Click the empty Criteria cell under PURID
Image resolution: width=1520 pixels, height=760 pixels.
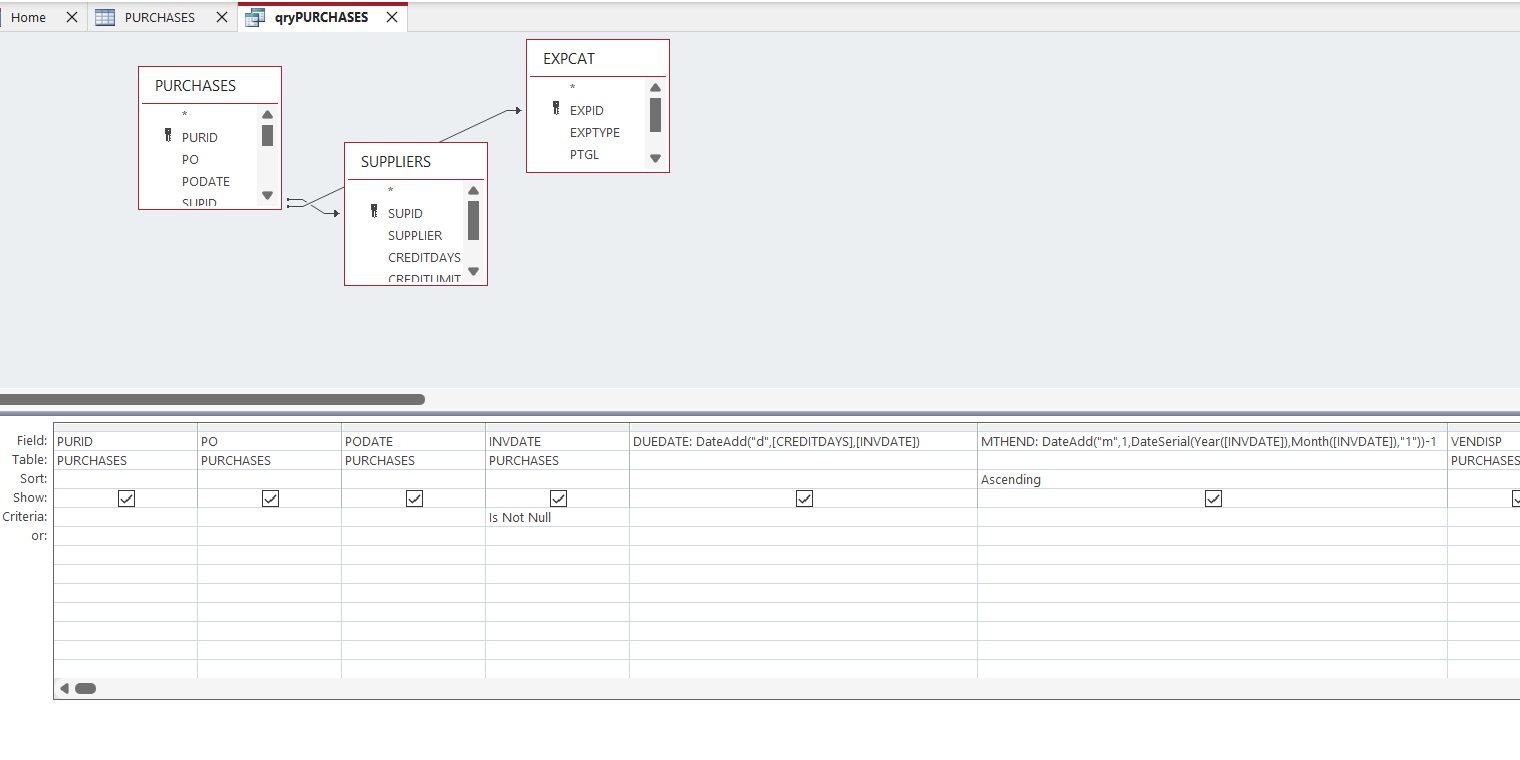coord(126,517)
